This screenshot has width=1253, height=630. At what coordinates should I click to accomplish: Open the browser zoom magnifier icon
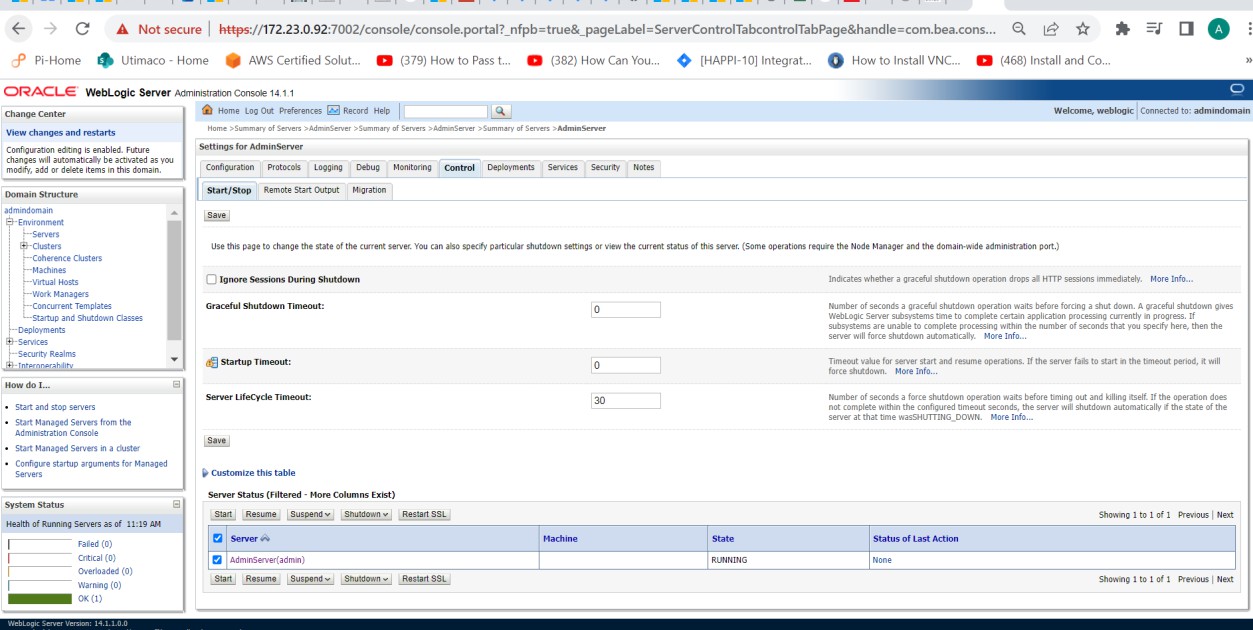pos(1018,29)
